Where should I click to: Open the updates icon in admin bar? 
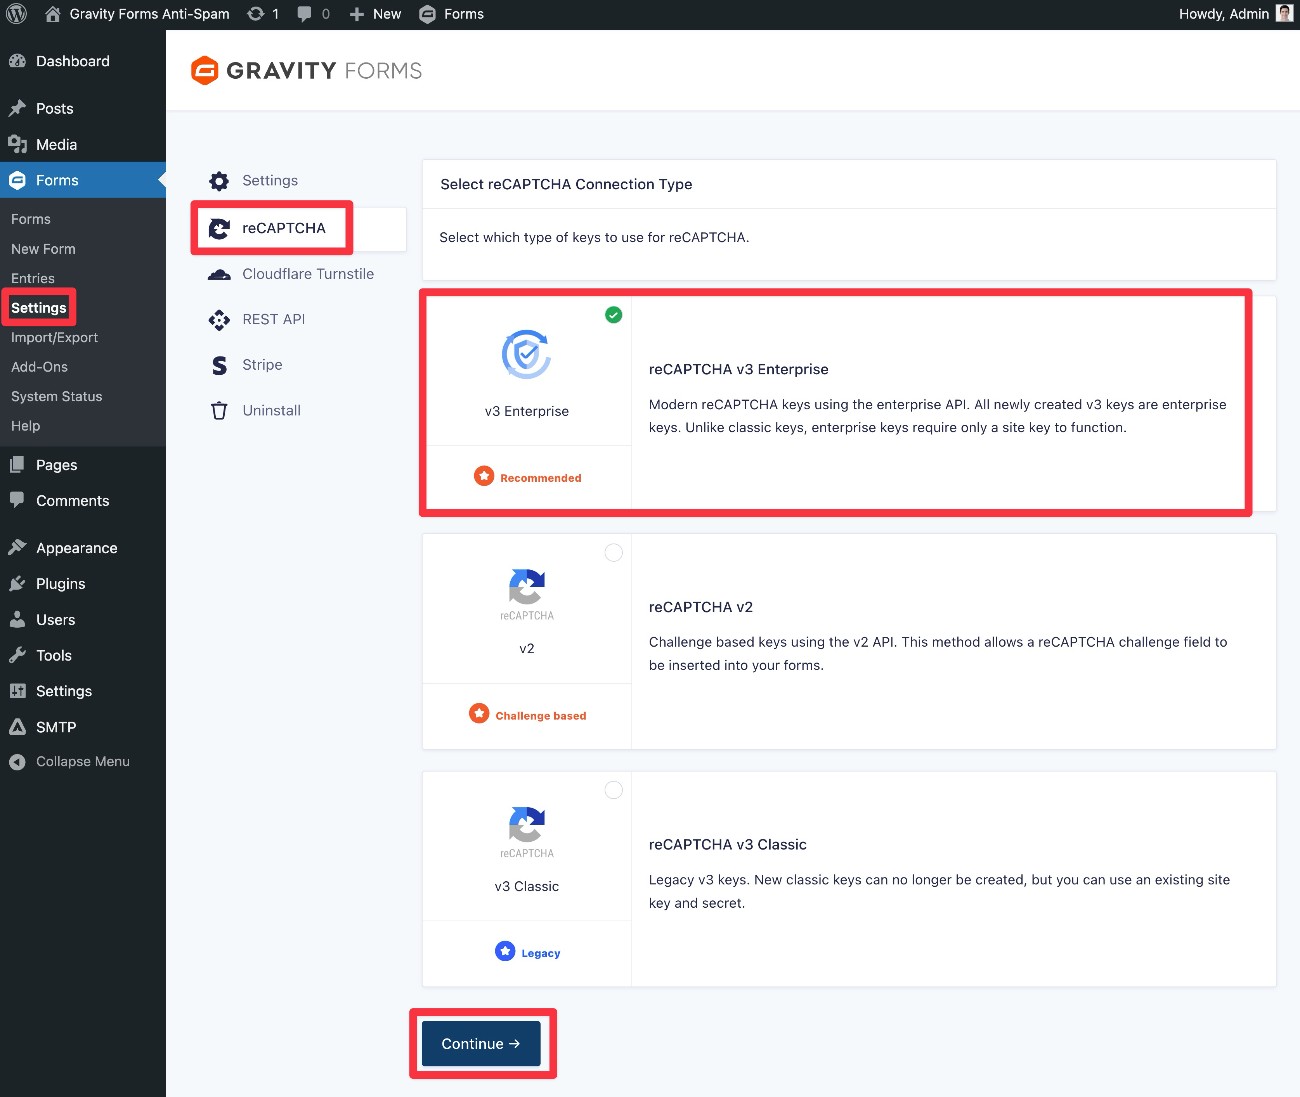point(257,14)
